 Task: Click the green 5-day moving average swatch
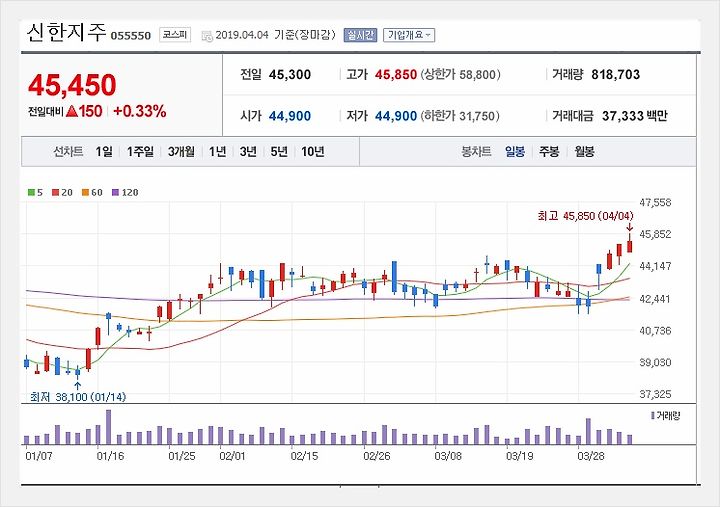pyautogui.click(x=31, y=192)
